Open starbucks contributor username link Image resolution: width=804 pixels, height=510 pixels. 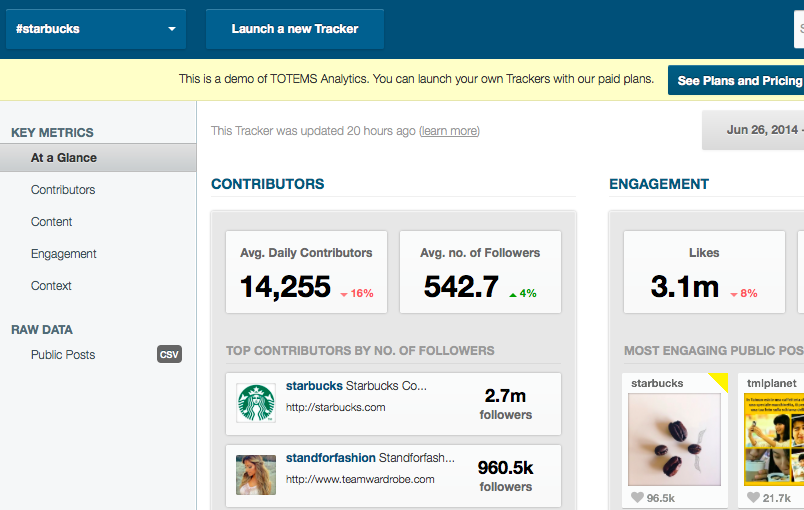(x=314, y=386)
